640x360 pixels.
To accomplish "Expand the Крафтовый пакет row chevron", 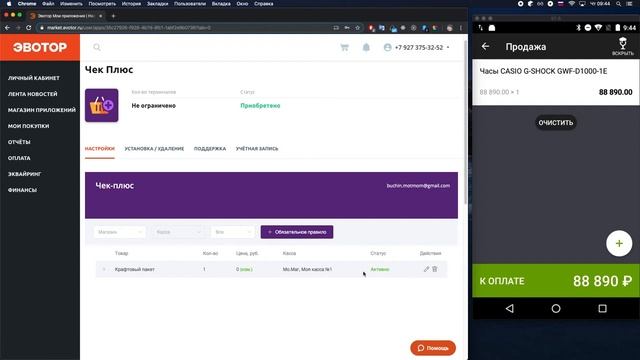I will (x=104, y=269).
